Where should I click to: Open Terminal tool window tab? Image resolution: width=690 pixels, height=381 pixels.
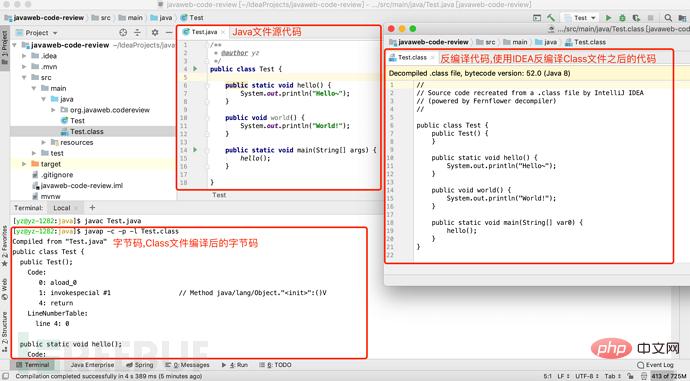click(x=33, y=365)
